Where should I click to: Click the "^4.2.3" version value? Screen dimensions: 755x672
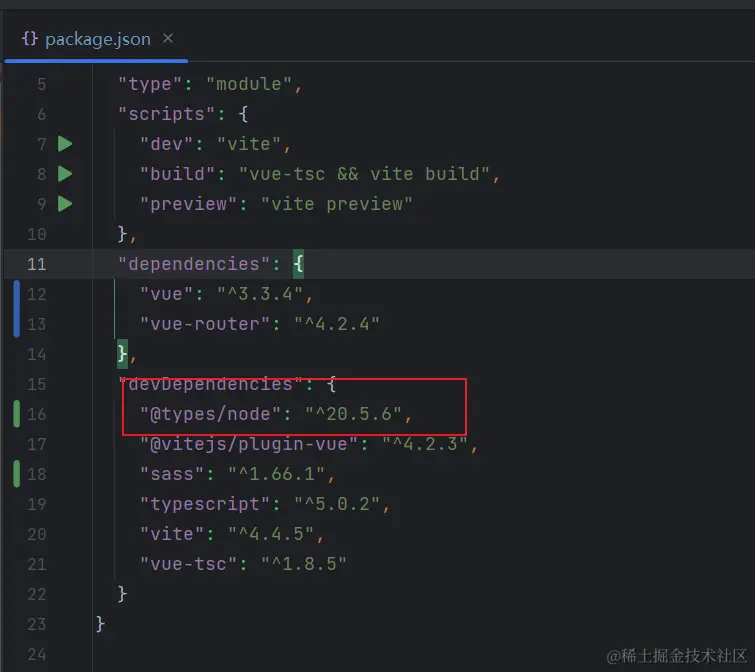[425, 444]
